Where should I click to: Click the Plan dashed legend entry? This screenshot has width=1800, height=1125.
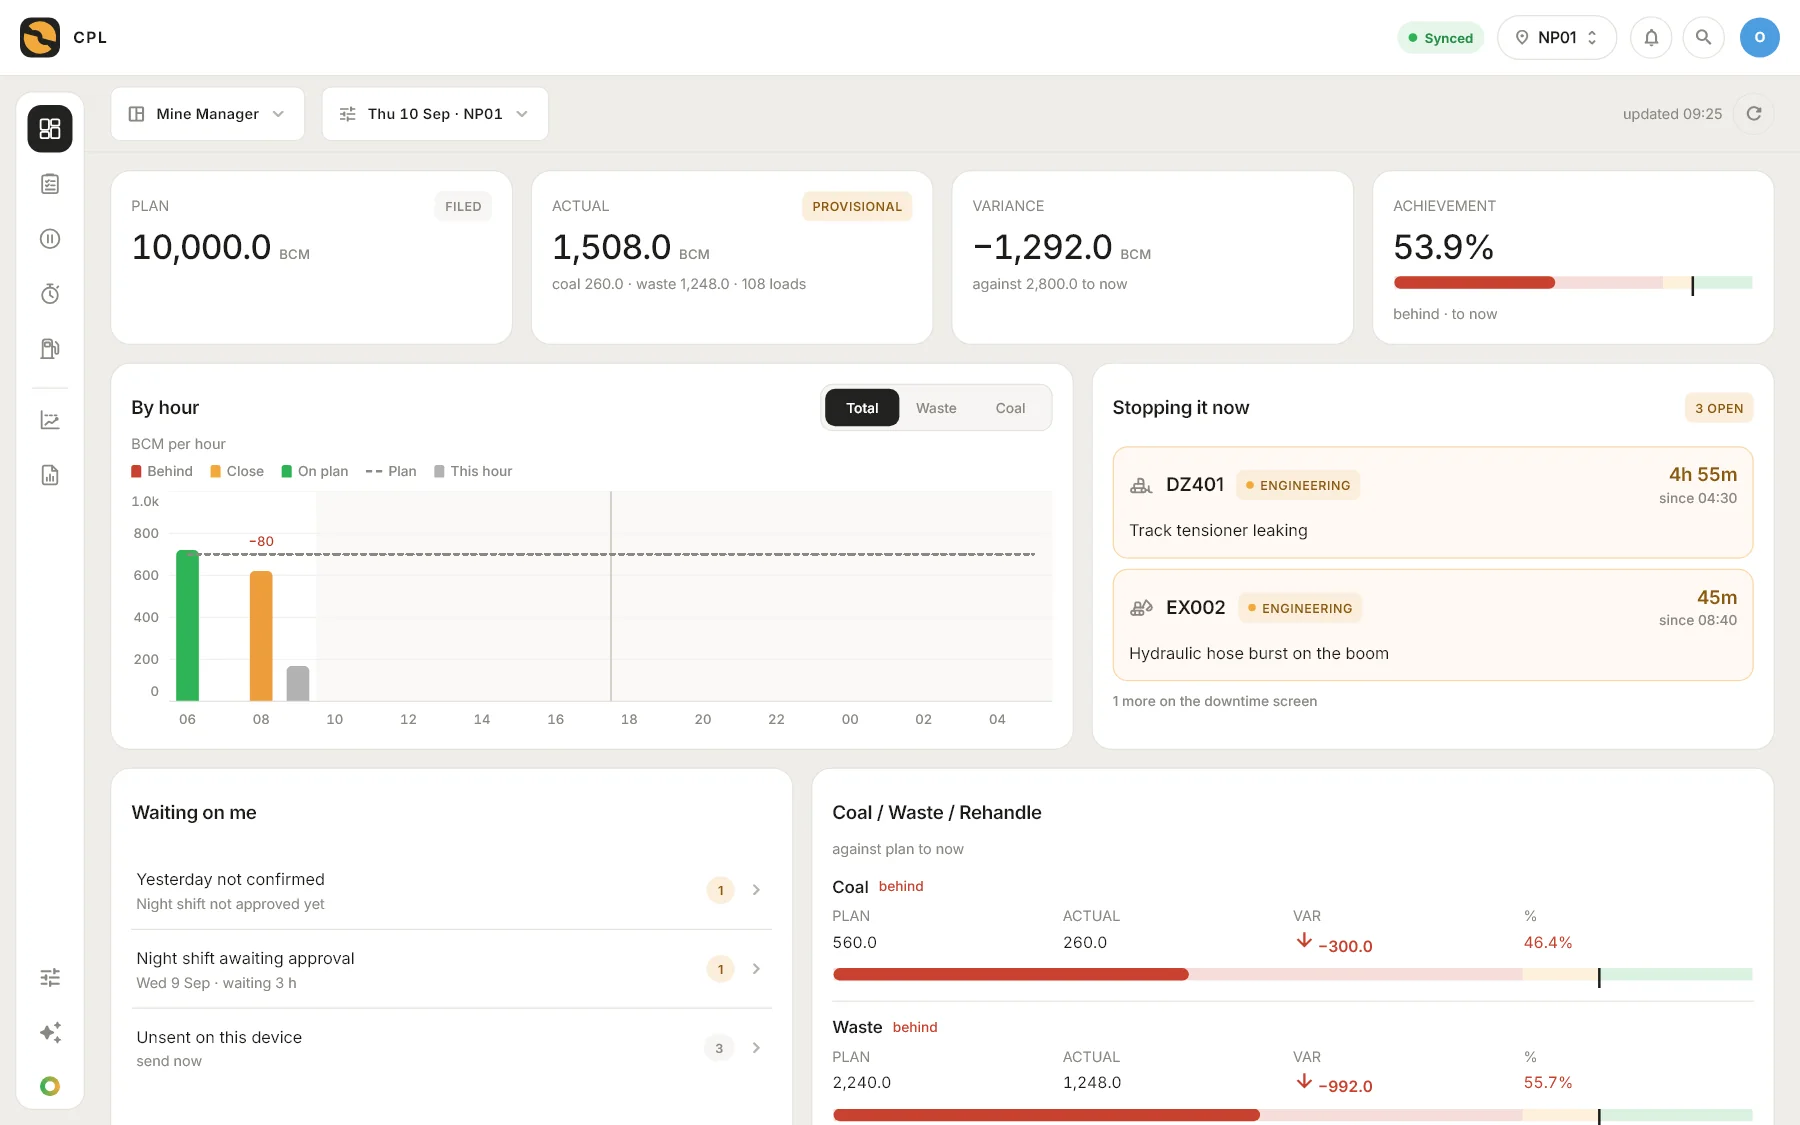[x=391, y=472]
